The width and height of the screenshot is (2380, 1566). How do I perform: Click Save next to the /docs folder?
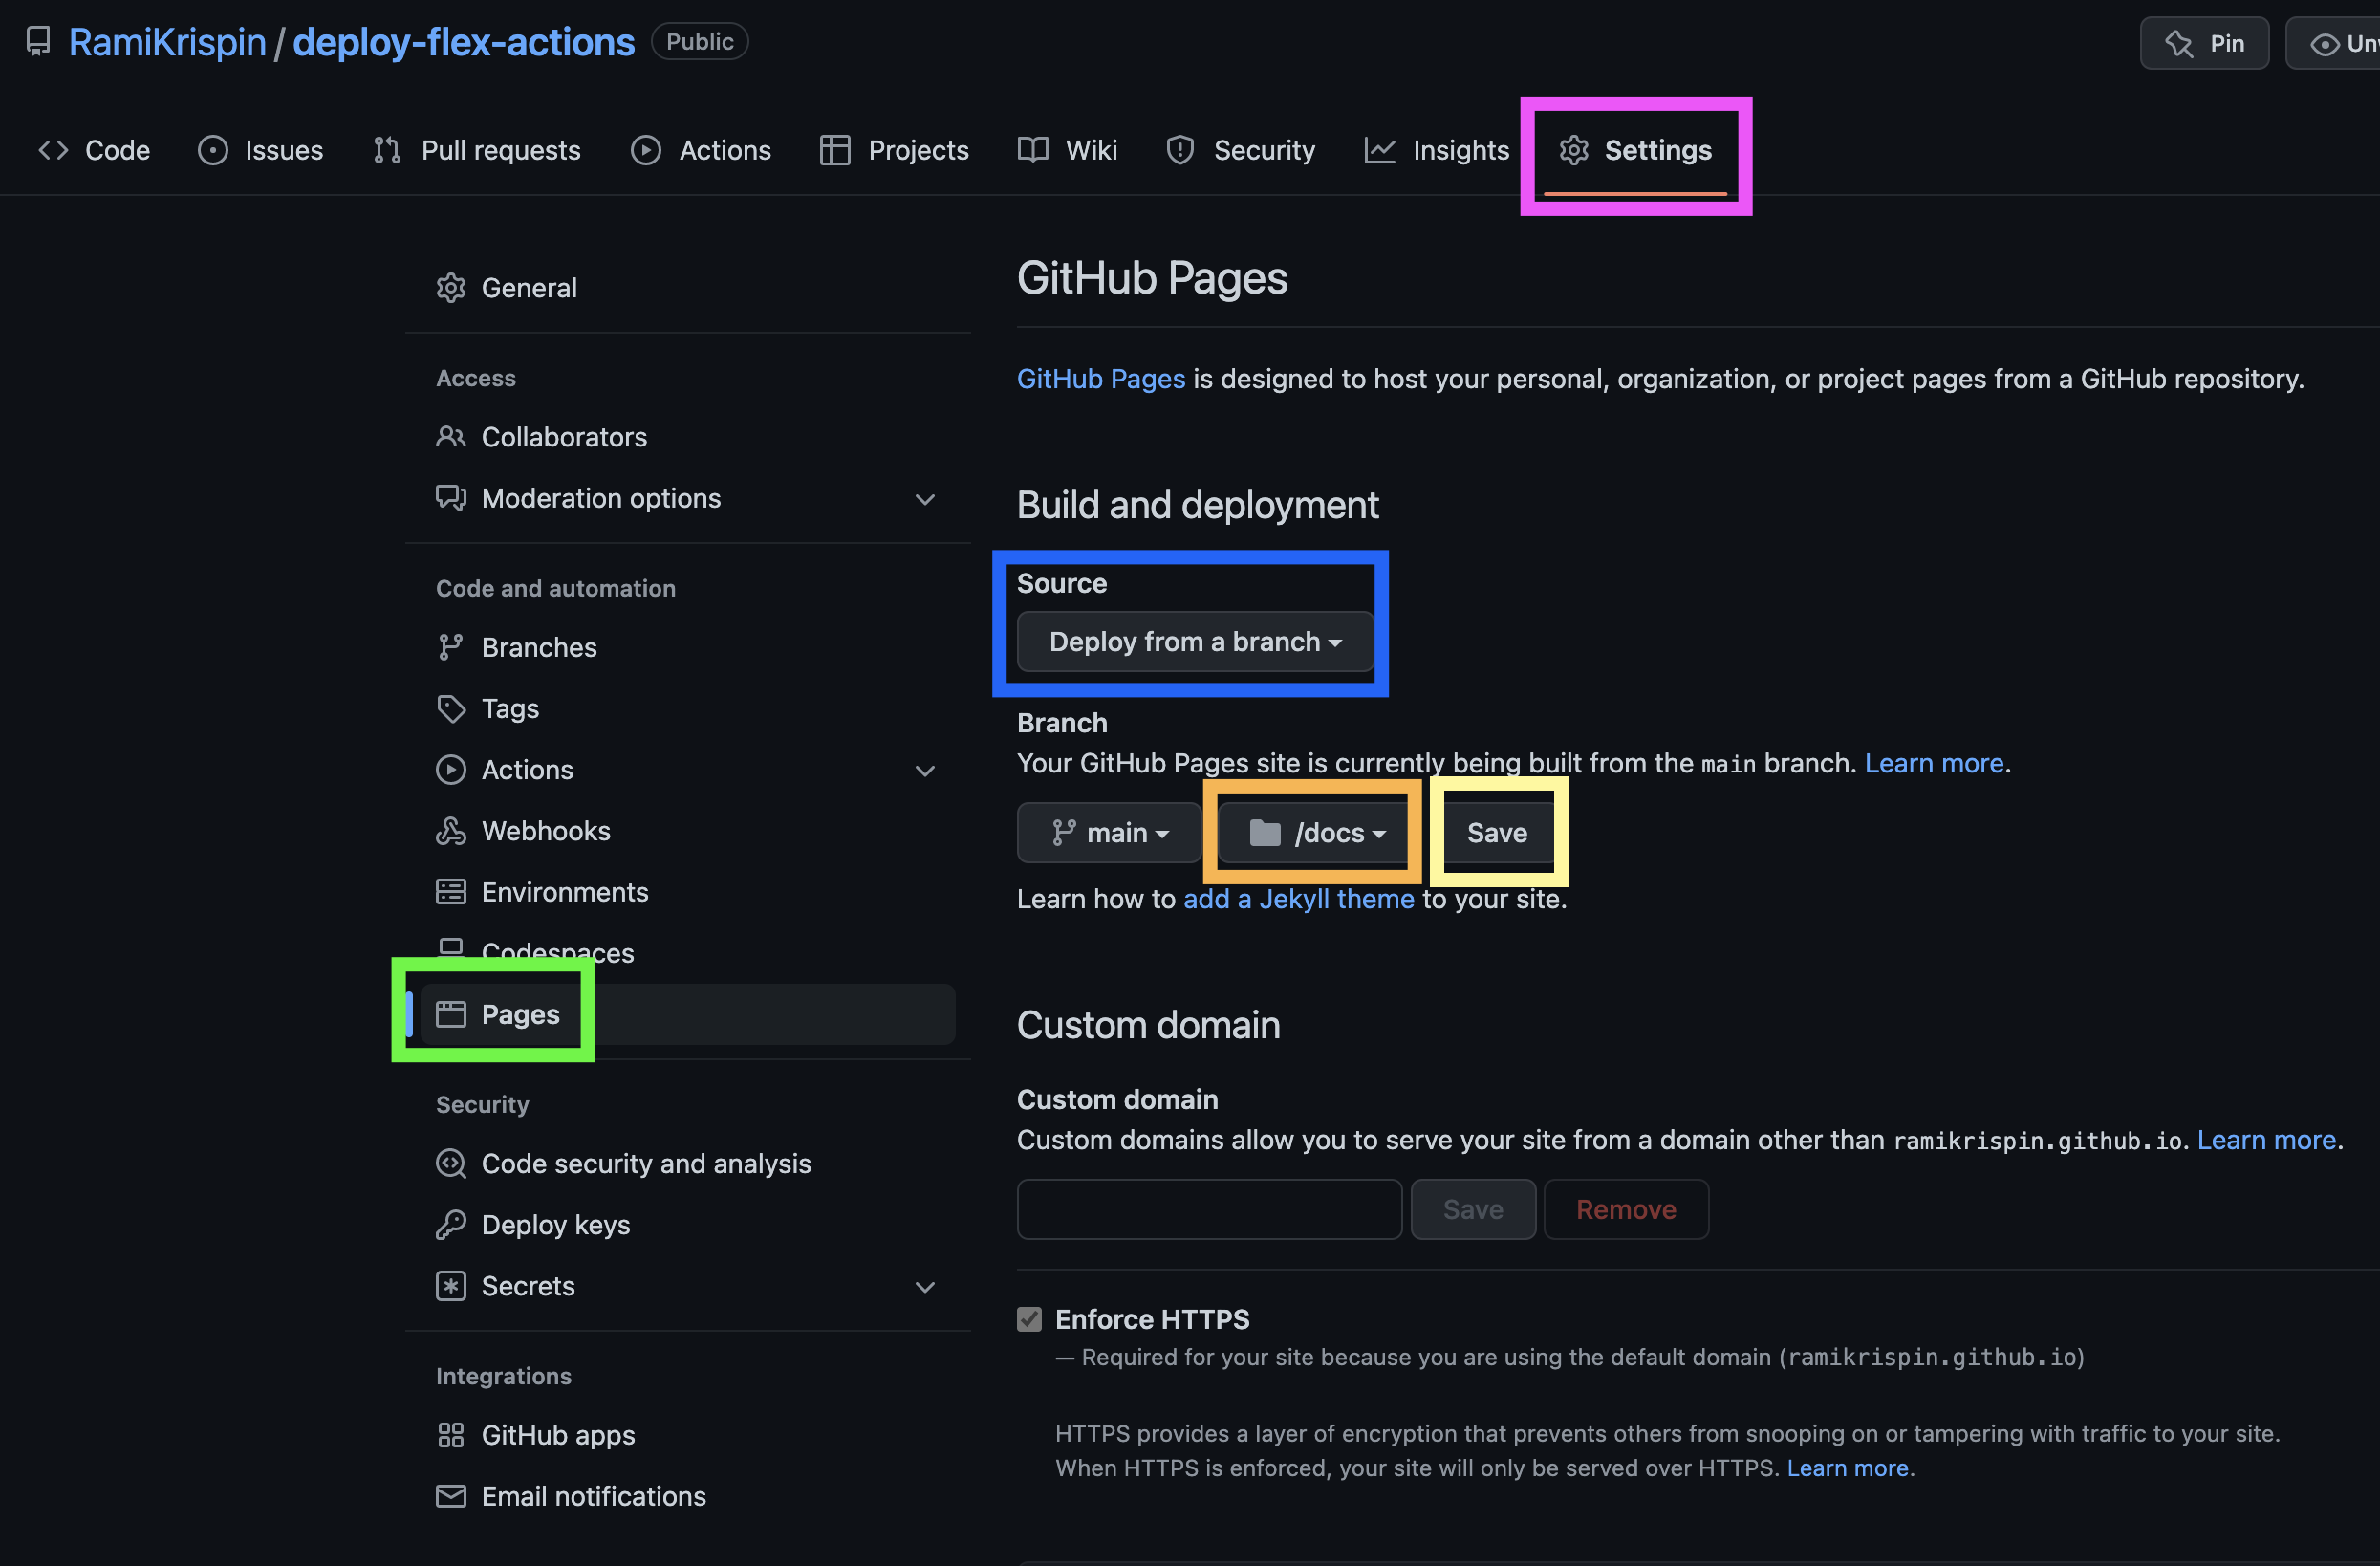(1496, 833)
